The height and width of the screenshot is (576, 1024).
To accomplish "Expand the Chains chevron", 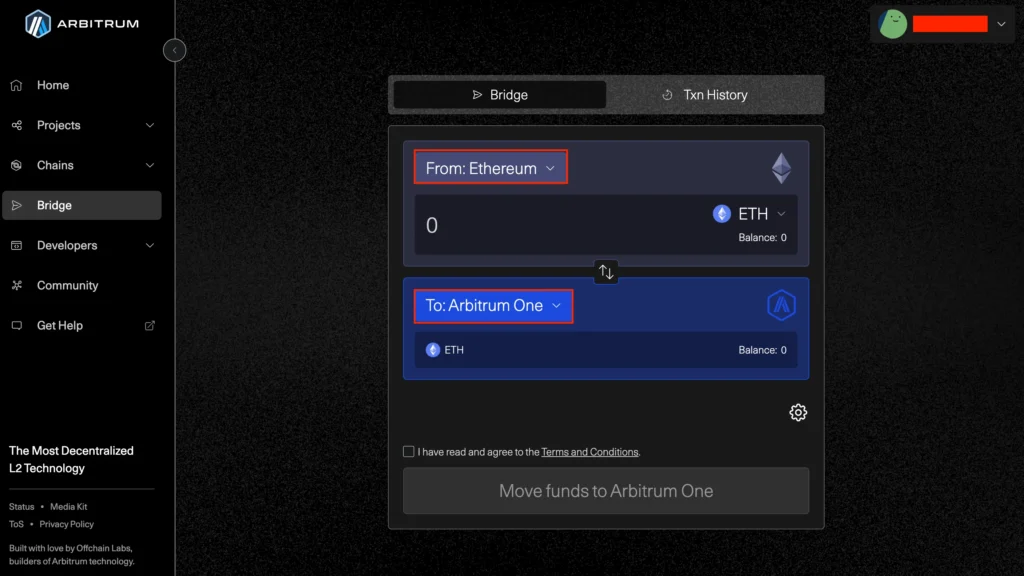I will coord(150,165).
